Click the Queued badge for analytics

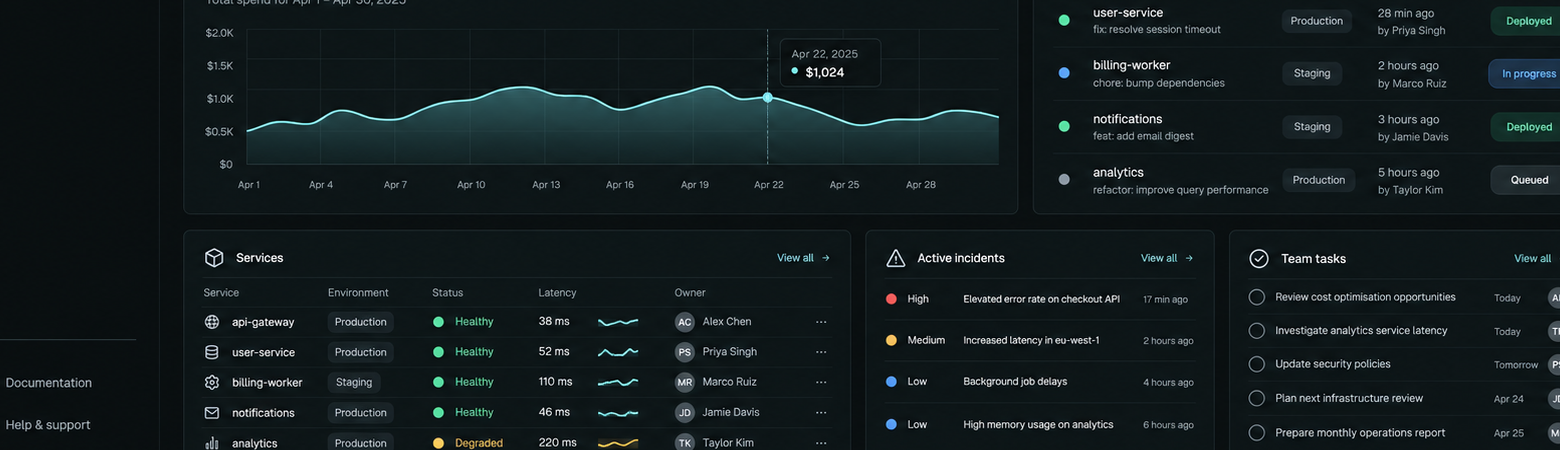point(1525,180)
